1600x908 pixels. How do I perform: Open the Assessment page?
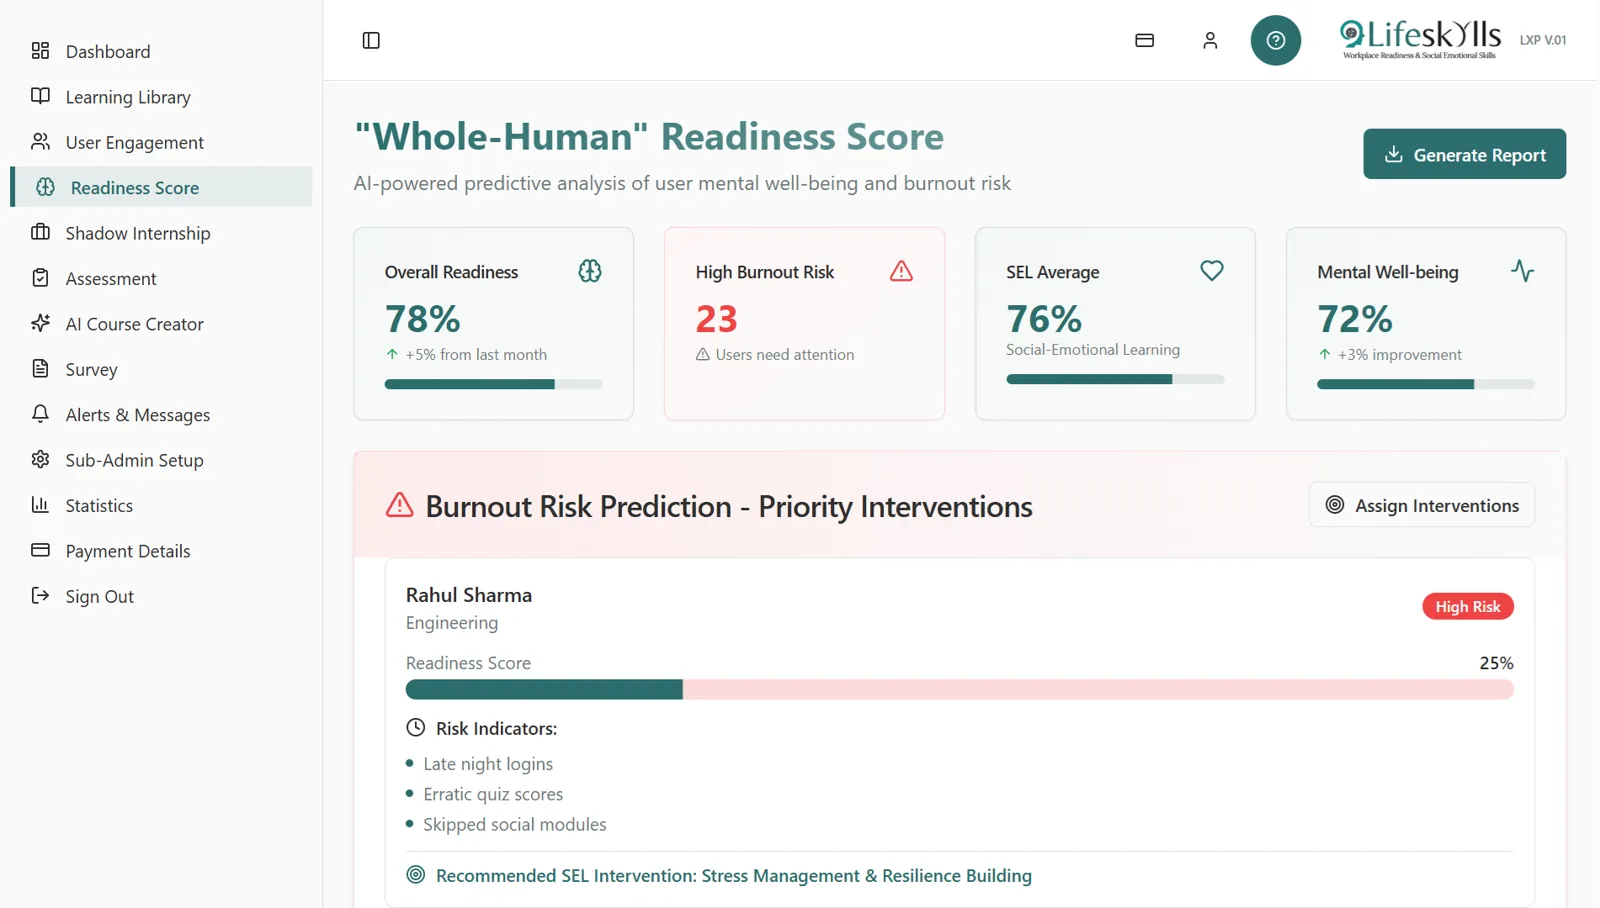pos(161,278)
